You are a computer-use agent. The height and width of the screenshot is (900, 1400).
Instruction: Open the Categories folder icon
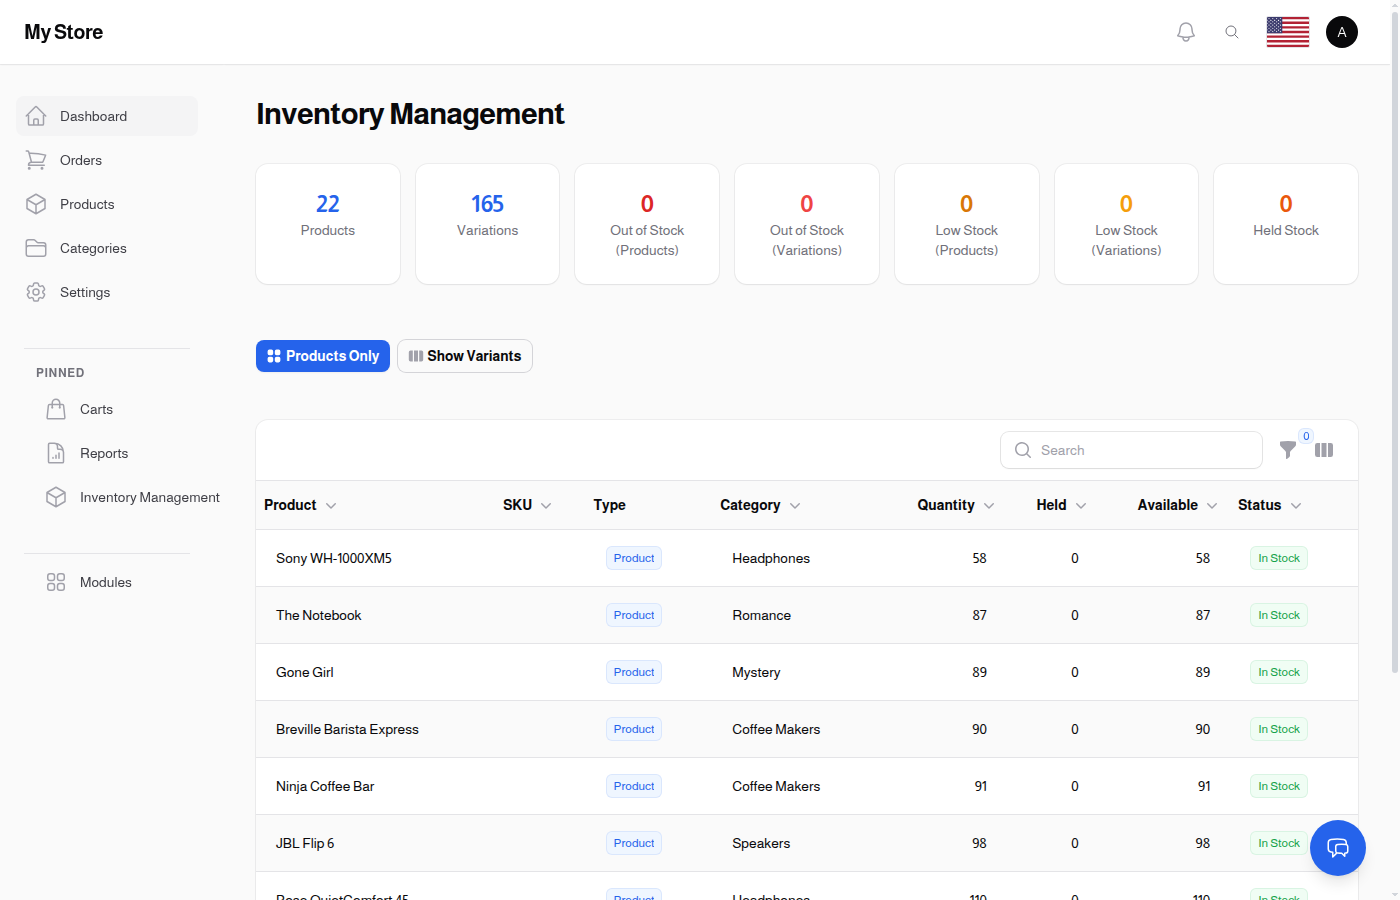[35, 248]
